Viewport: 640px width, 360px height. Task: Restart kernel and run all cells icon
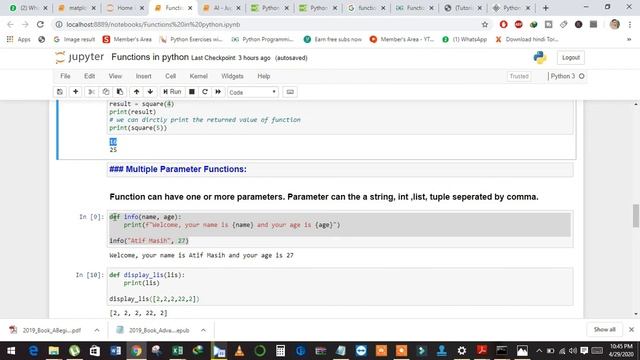pyautogui.click(x=218, y=92)
